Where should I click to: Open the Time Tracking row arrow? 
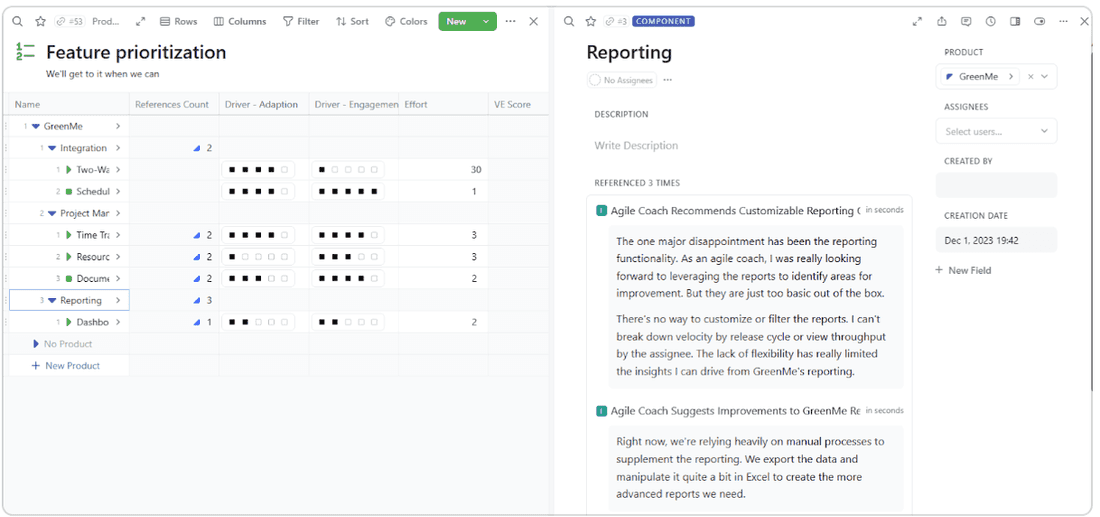pyautogui.click(x=118, y=235)
